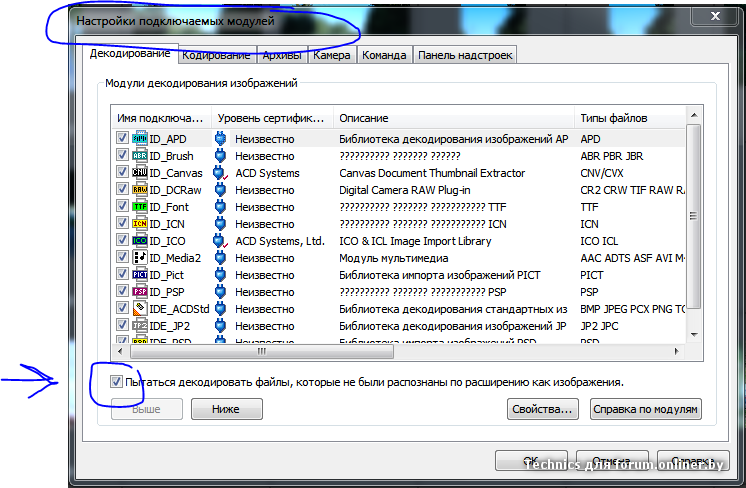Click the horizontal scrollbar thumb

pyautogui.click(x=262, y=351)
